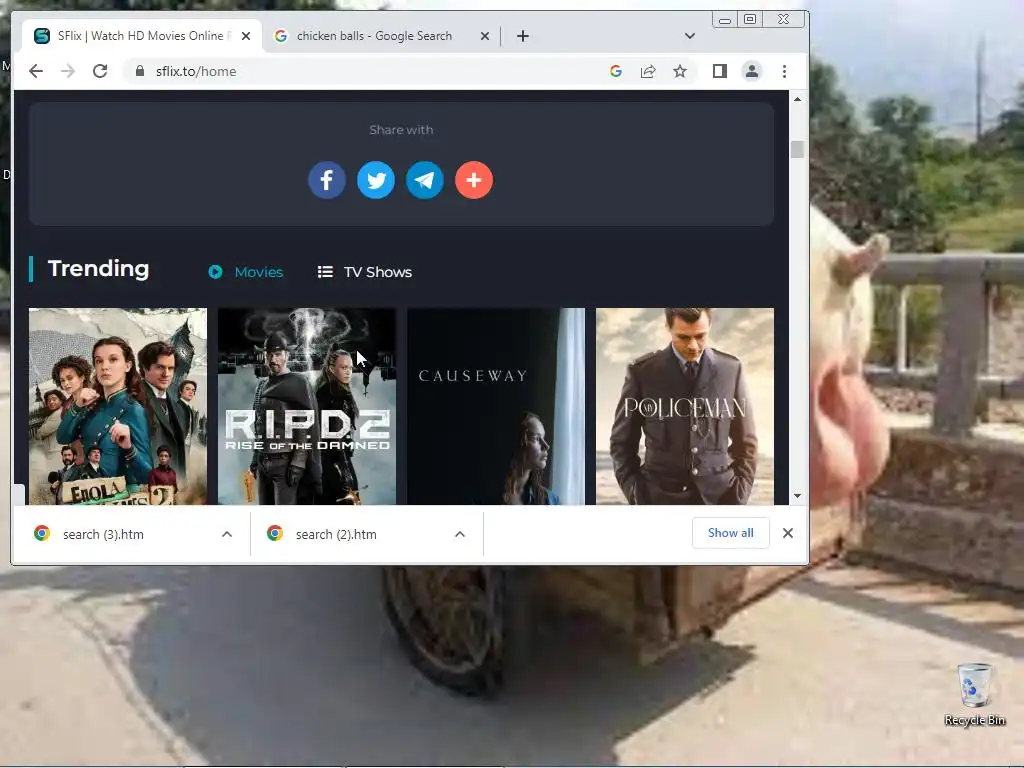This screenshot has width=1024, height=768.
Task: Share the page via Twitter icon
Action: (376, 180)
